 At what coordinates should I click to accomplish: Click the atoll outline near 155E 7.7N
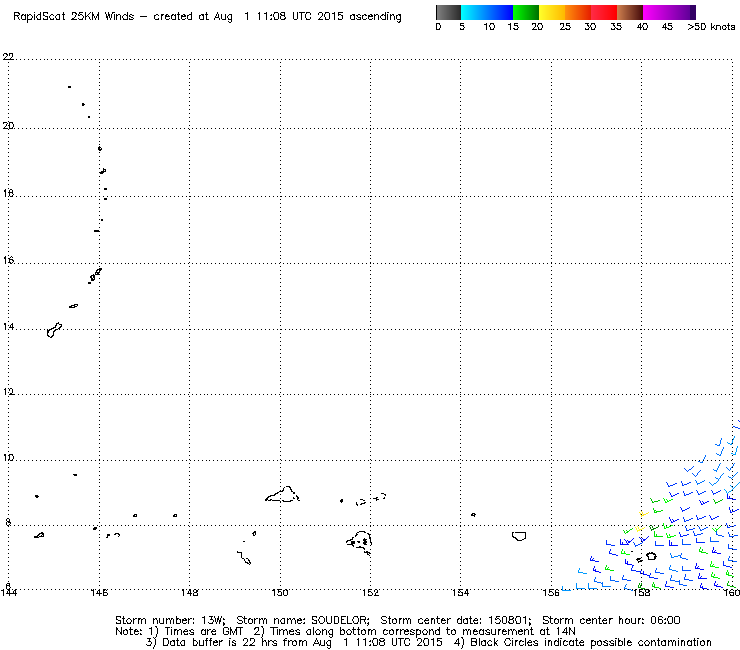519,536
